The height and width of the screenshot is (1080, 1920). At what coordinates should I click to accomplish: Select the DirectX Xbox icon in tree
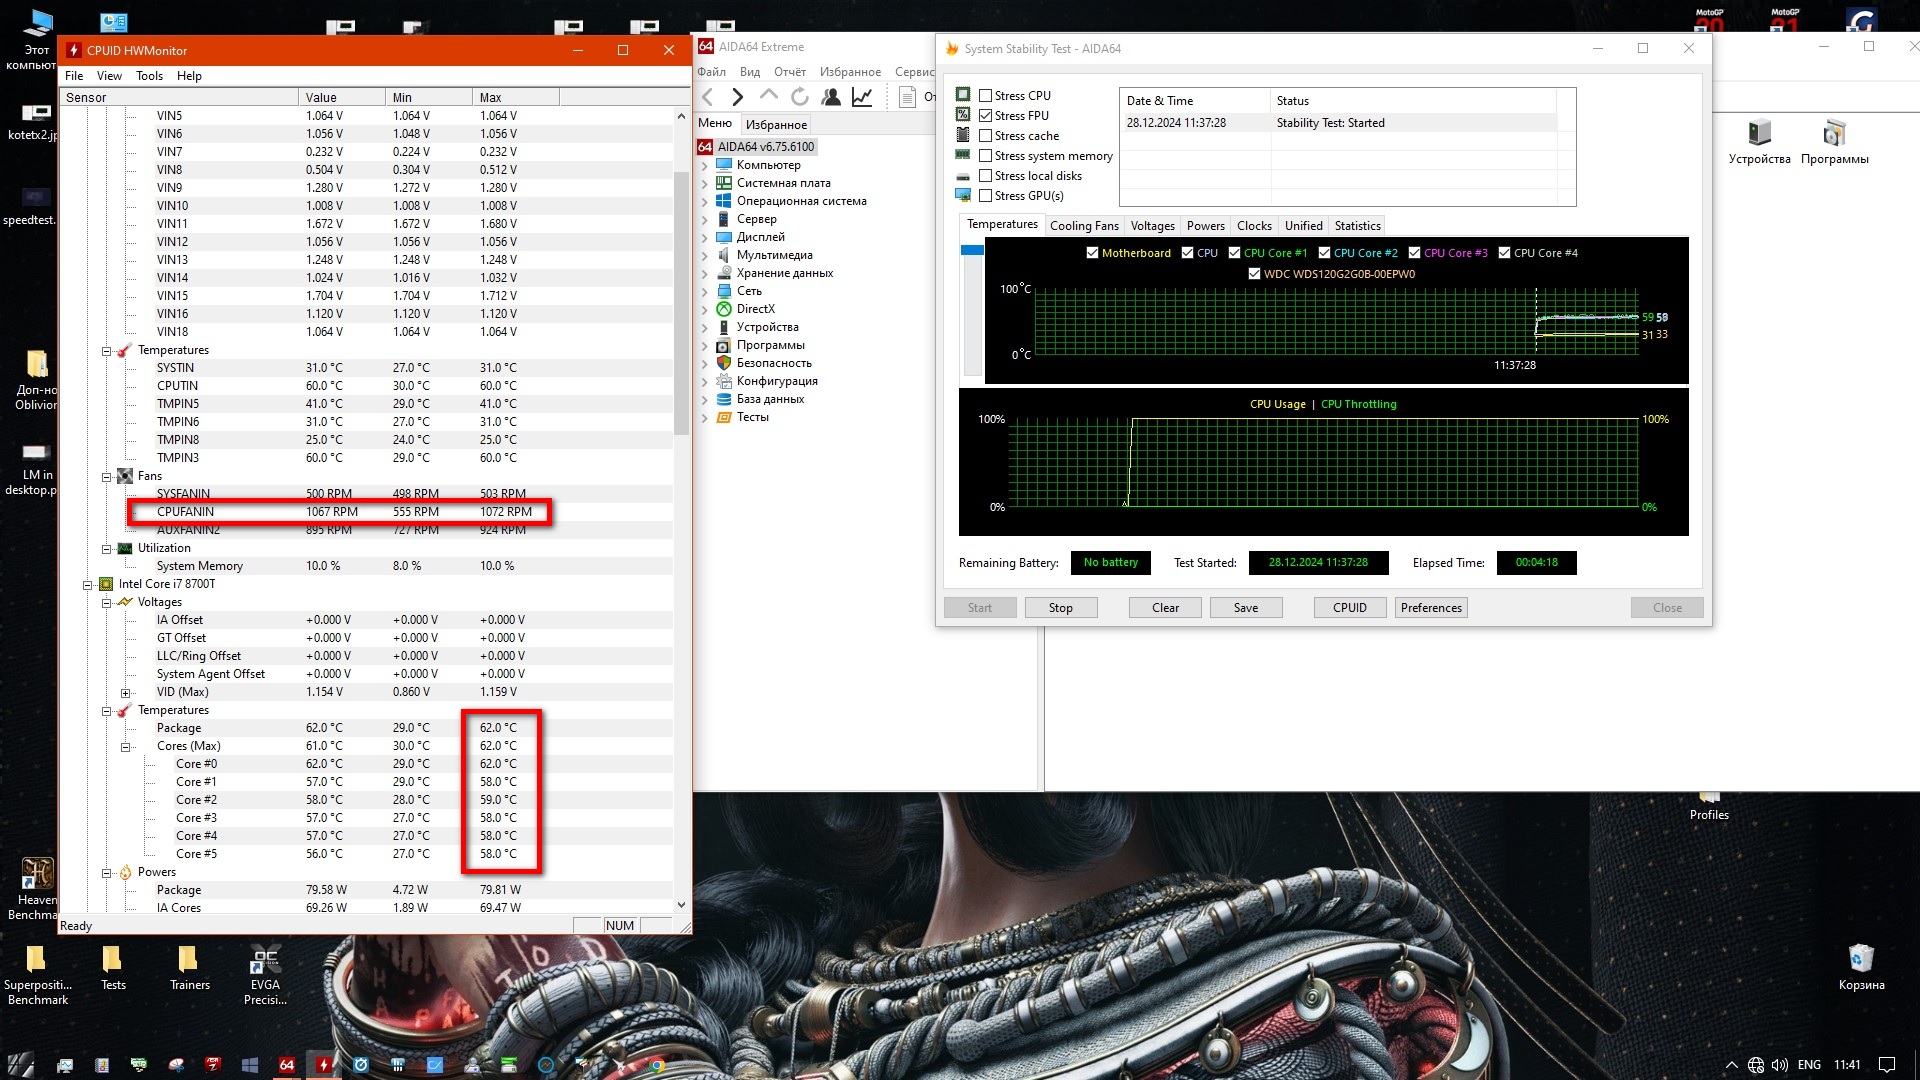pos(724,309)
